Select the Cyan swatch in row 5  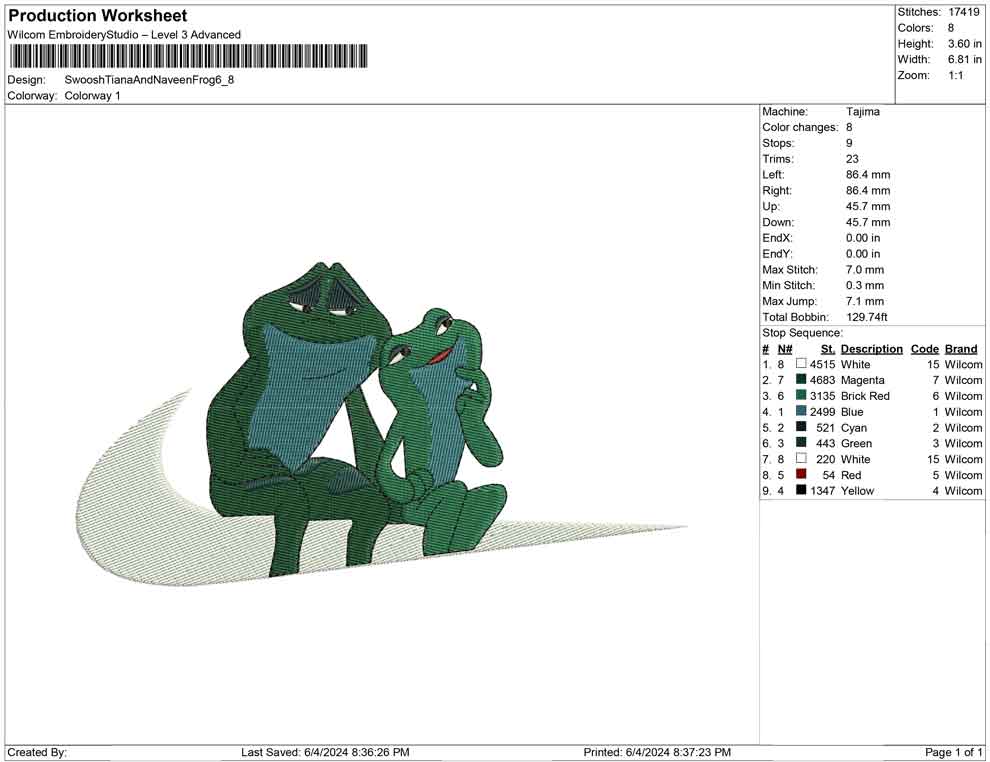point(801,427)
